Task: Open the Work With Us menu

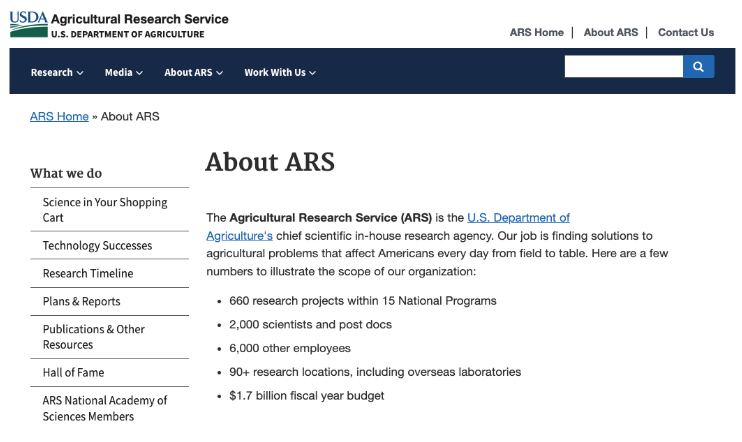Action: [x=280, y=73]
